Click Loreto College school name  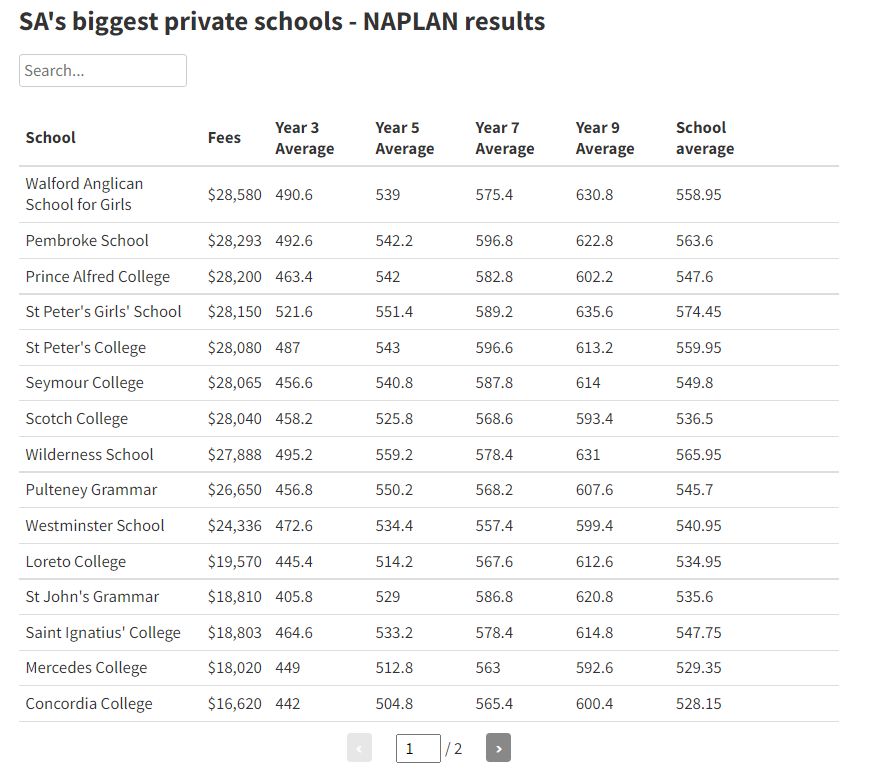[x=76, y=562]
